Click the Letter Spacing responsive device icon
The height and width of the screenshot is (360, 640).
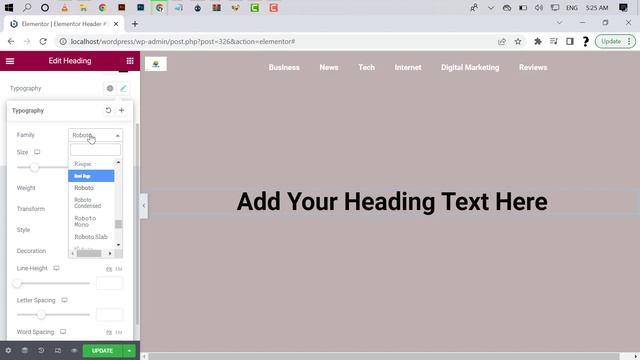tap(64, 300)
